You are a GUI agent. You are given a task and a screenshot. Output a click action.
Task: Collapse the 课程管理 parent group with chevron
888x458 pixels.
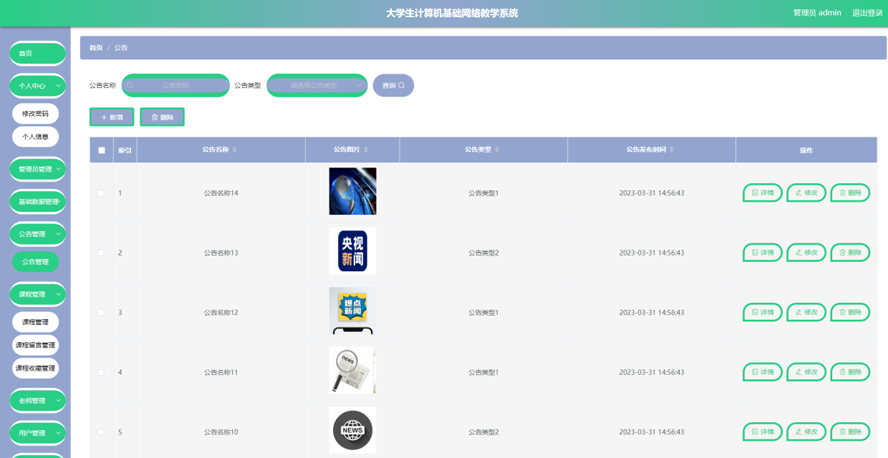pyautogui.click(x=37, y=294)
